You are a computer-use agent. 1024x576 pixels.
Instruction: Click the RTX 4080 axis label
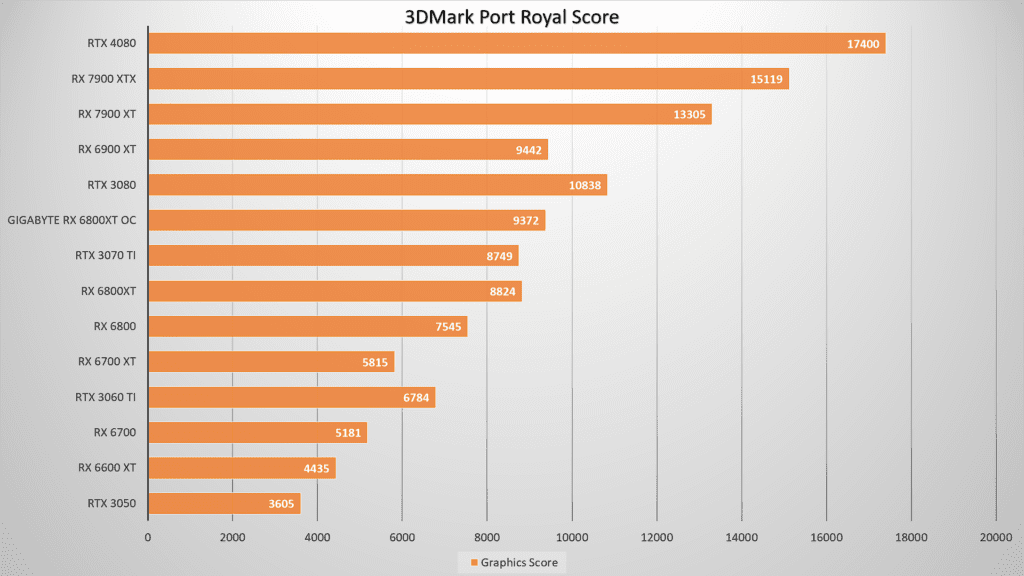pos(112,43)
